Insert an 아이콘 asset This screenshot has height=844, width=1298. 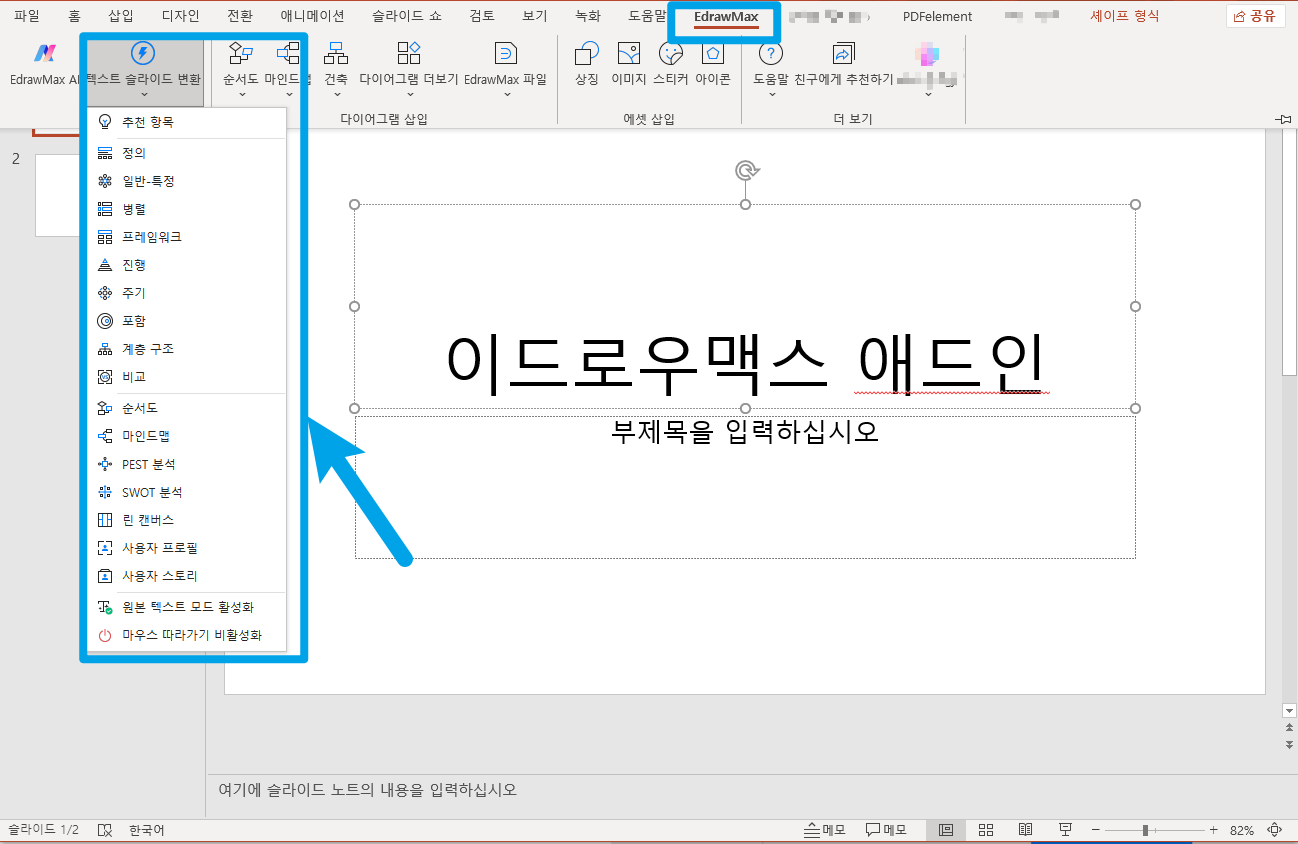click(713, 54)
